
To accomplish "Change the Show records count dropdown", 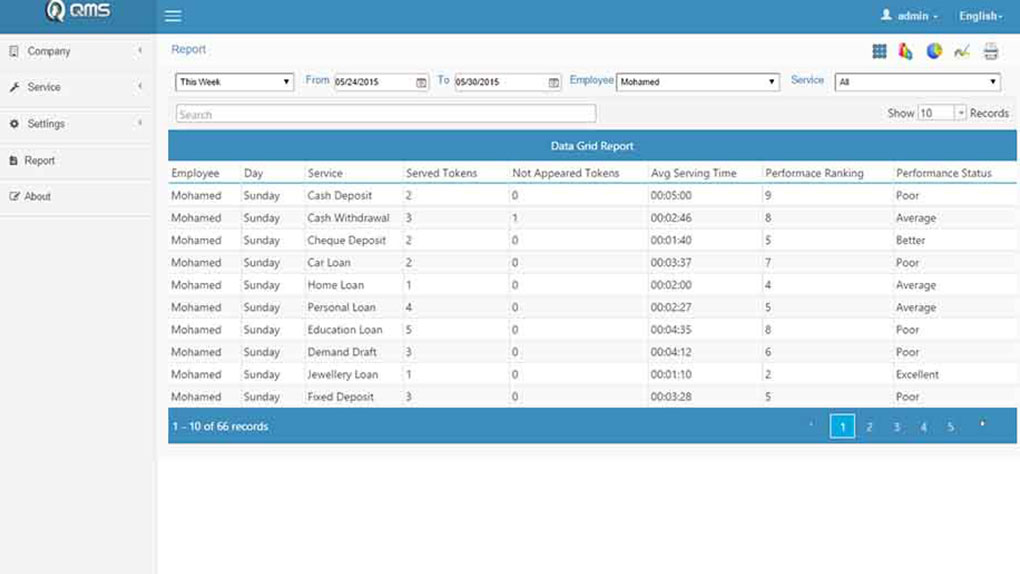I will pos(942,113).
